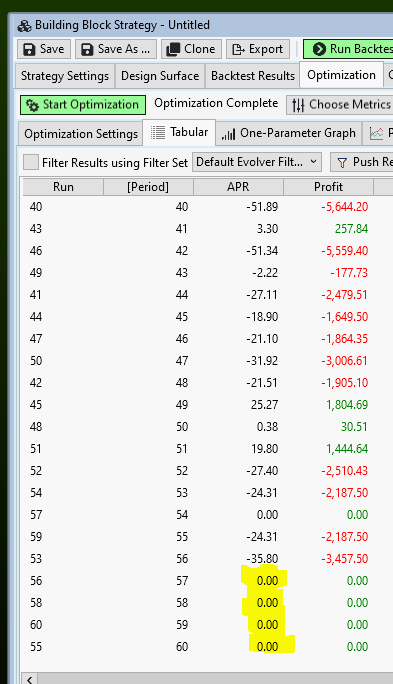This screenshot has width=393, height=684.
Task: Click the period value 53
Action: 182,492
